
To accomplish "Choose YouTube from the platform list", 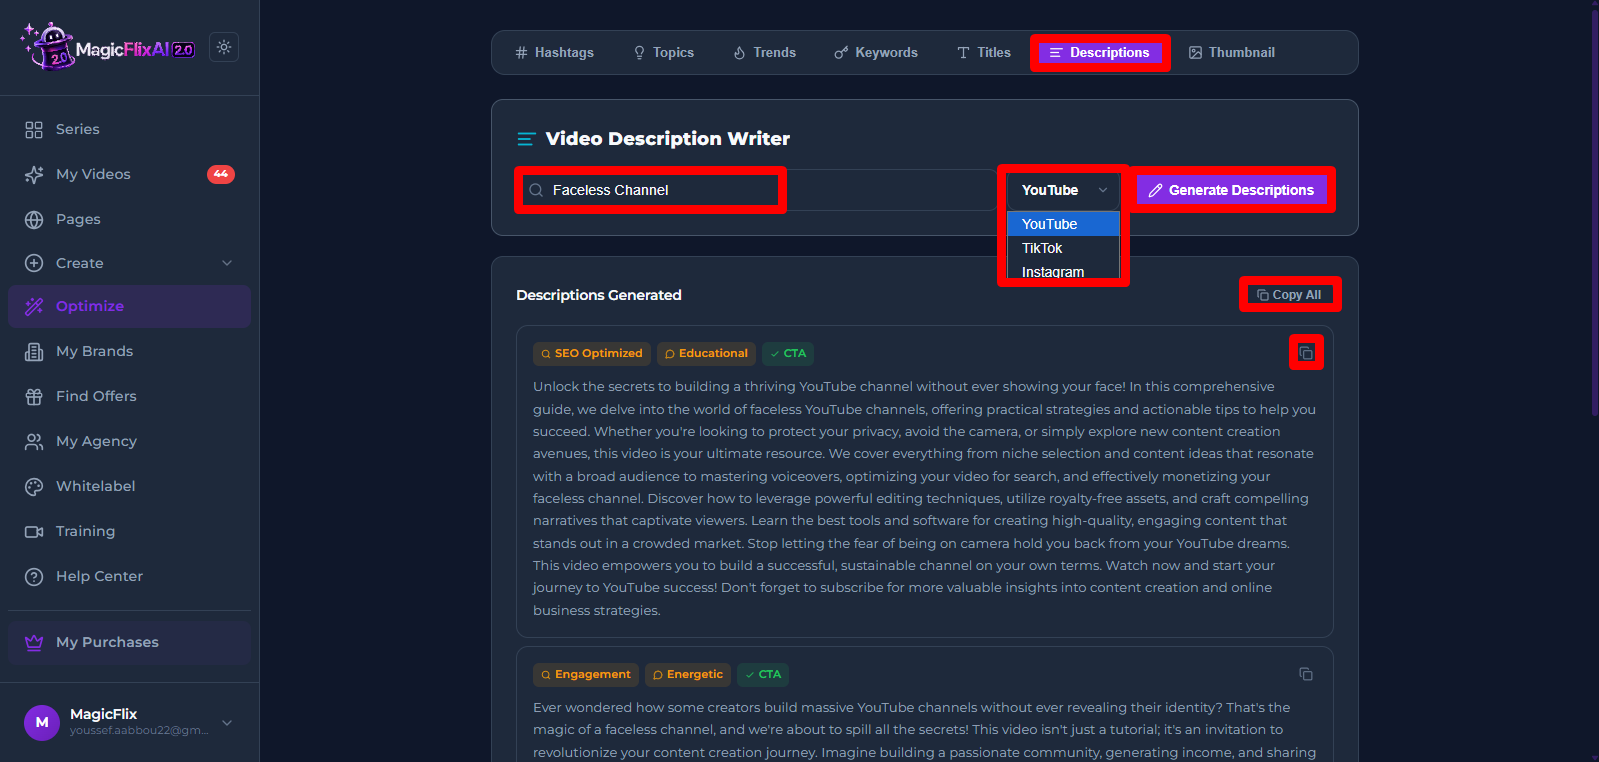I will click(x=1064, y=224).
